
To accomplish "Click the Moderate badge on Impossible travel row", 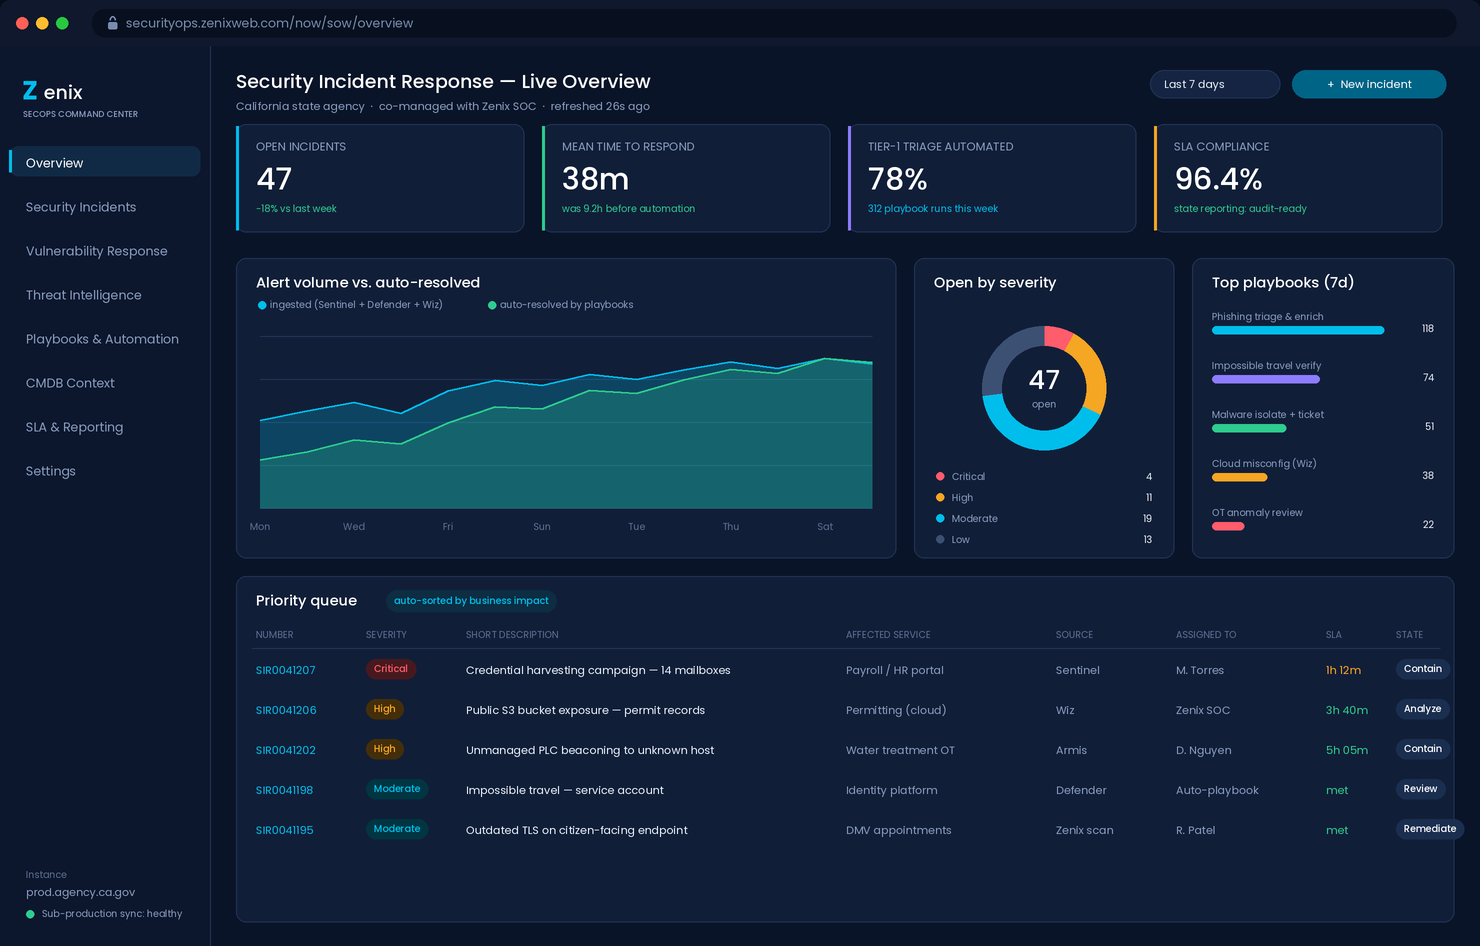I will (x=397, y=789).
